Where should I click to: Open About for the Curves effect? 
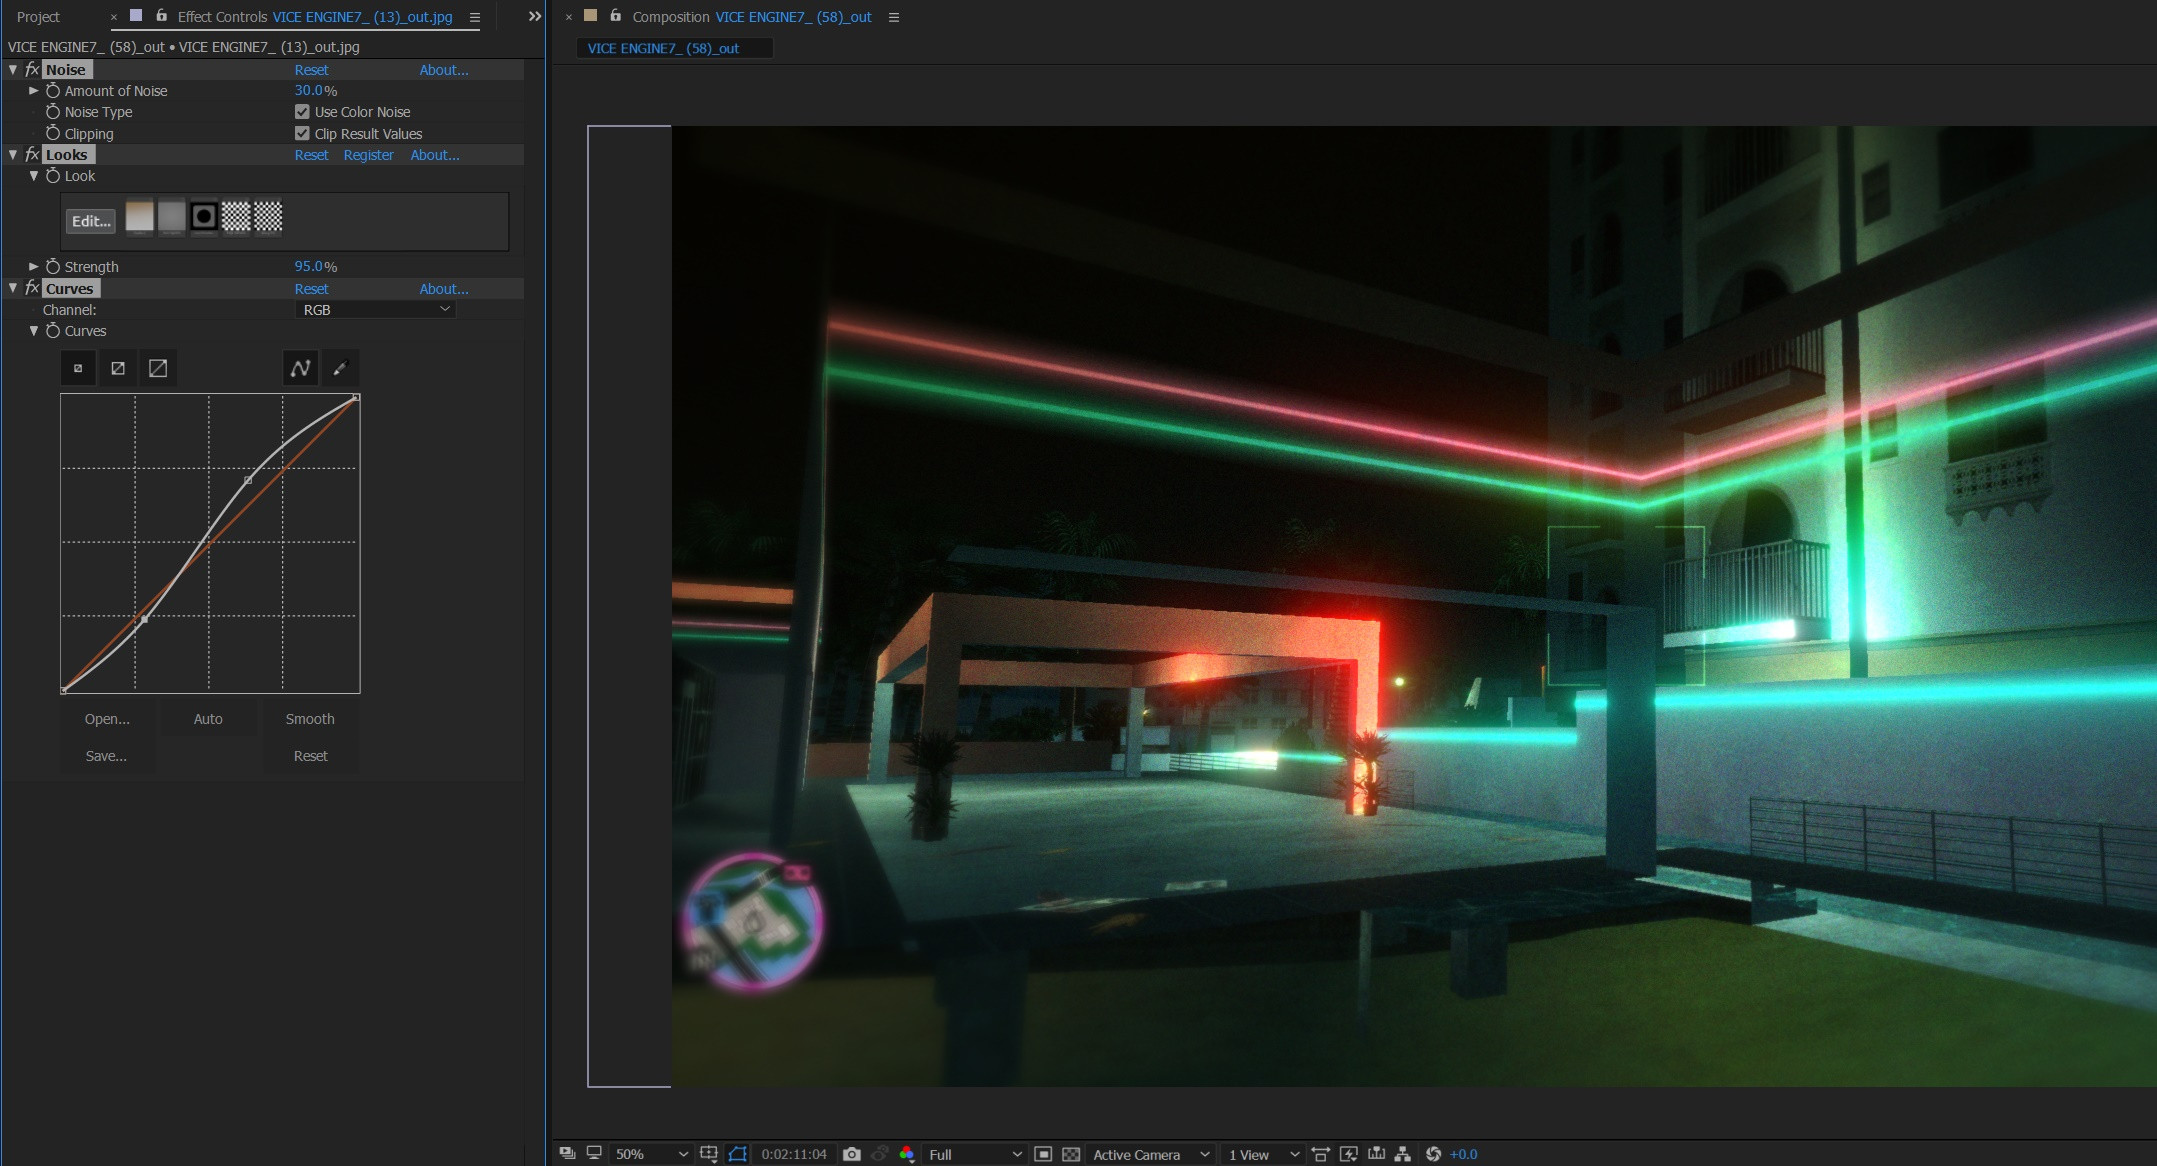click(444, 289)
